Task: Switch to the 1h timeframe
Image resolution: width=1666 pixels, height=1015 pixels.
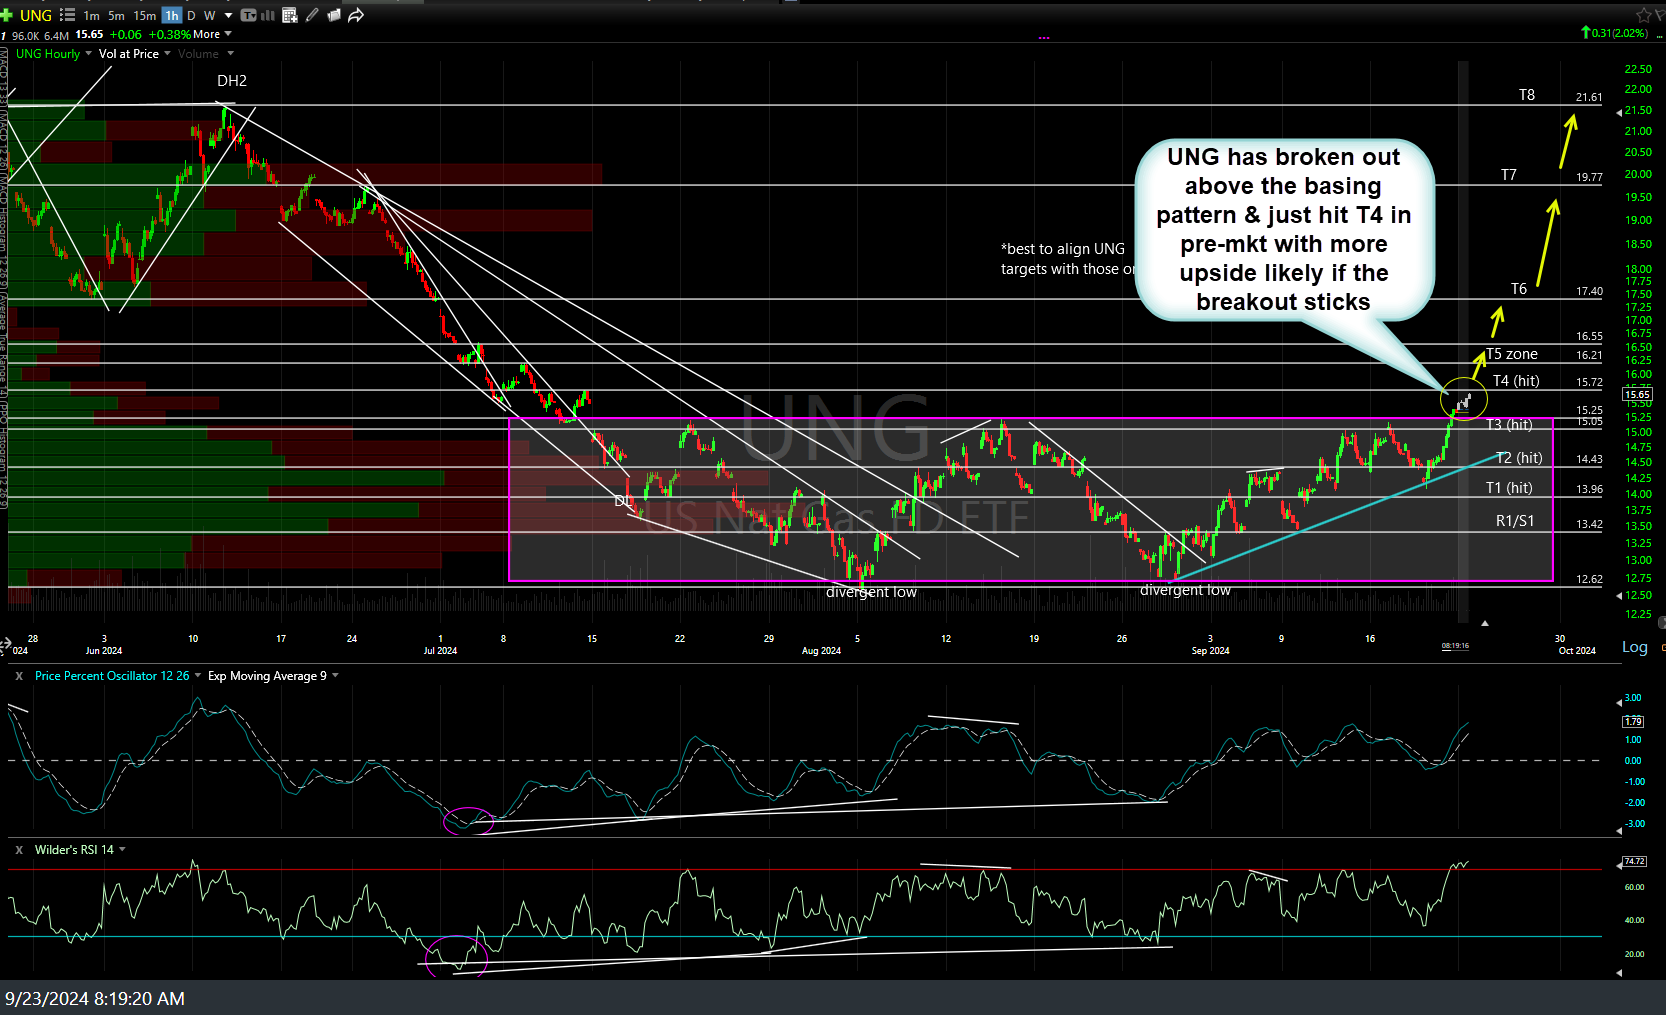Action: (171, 15)
